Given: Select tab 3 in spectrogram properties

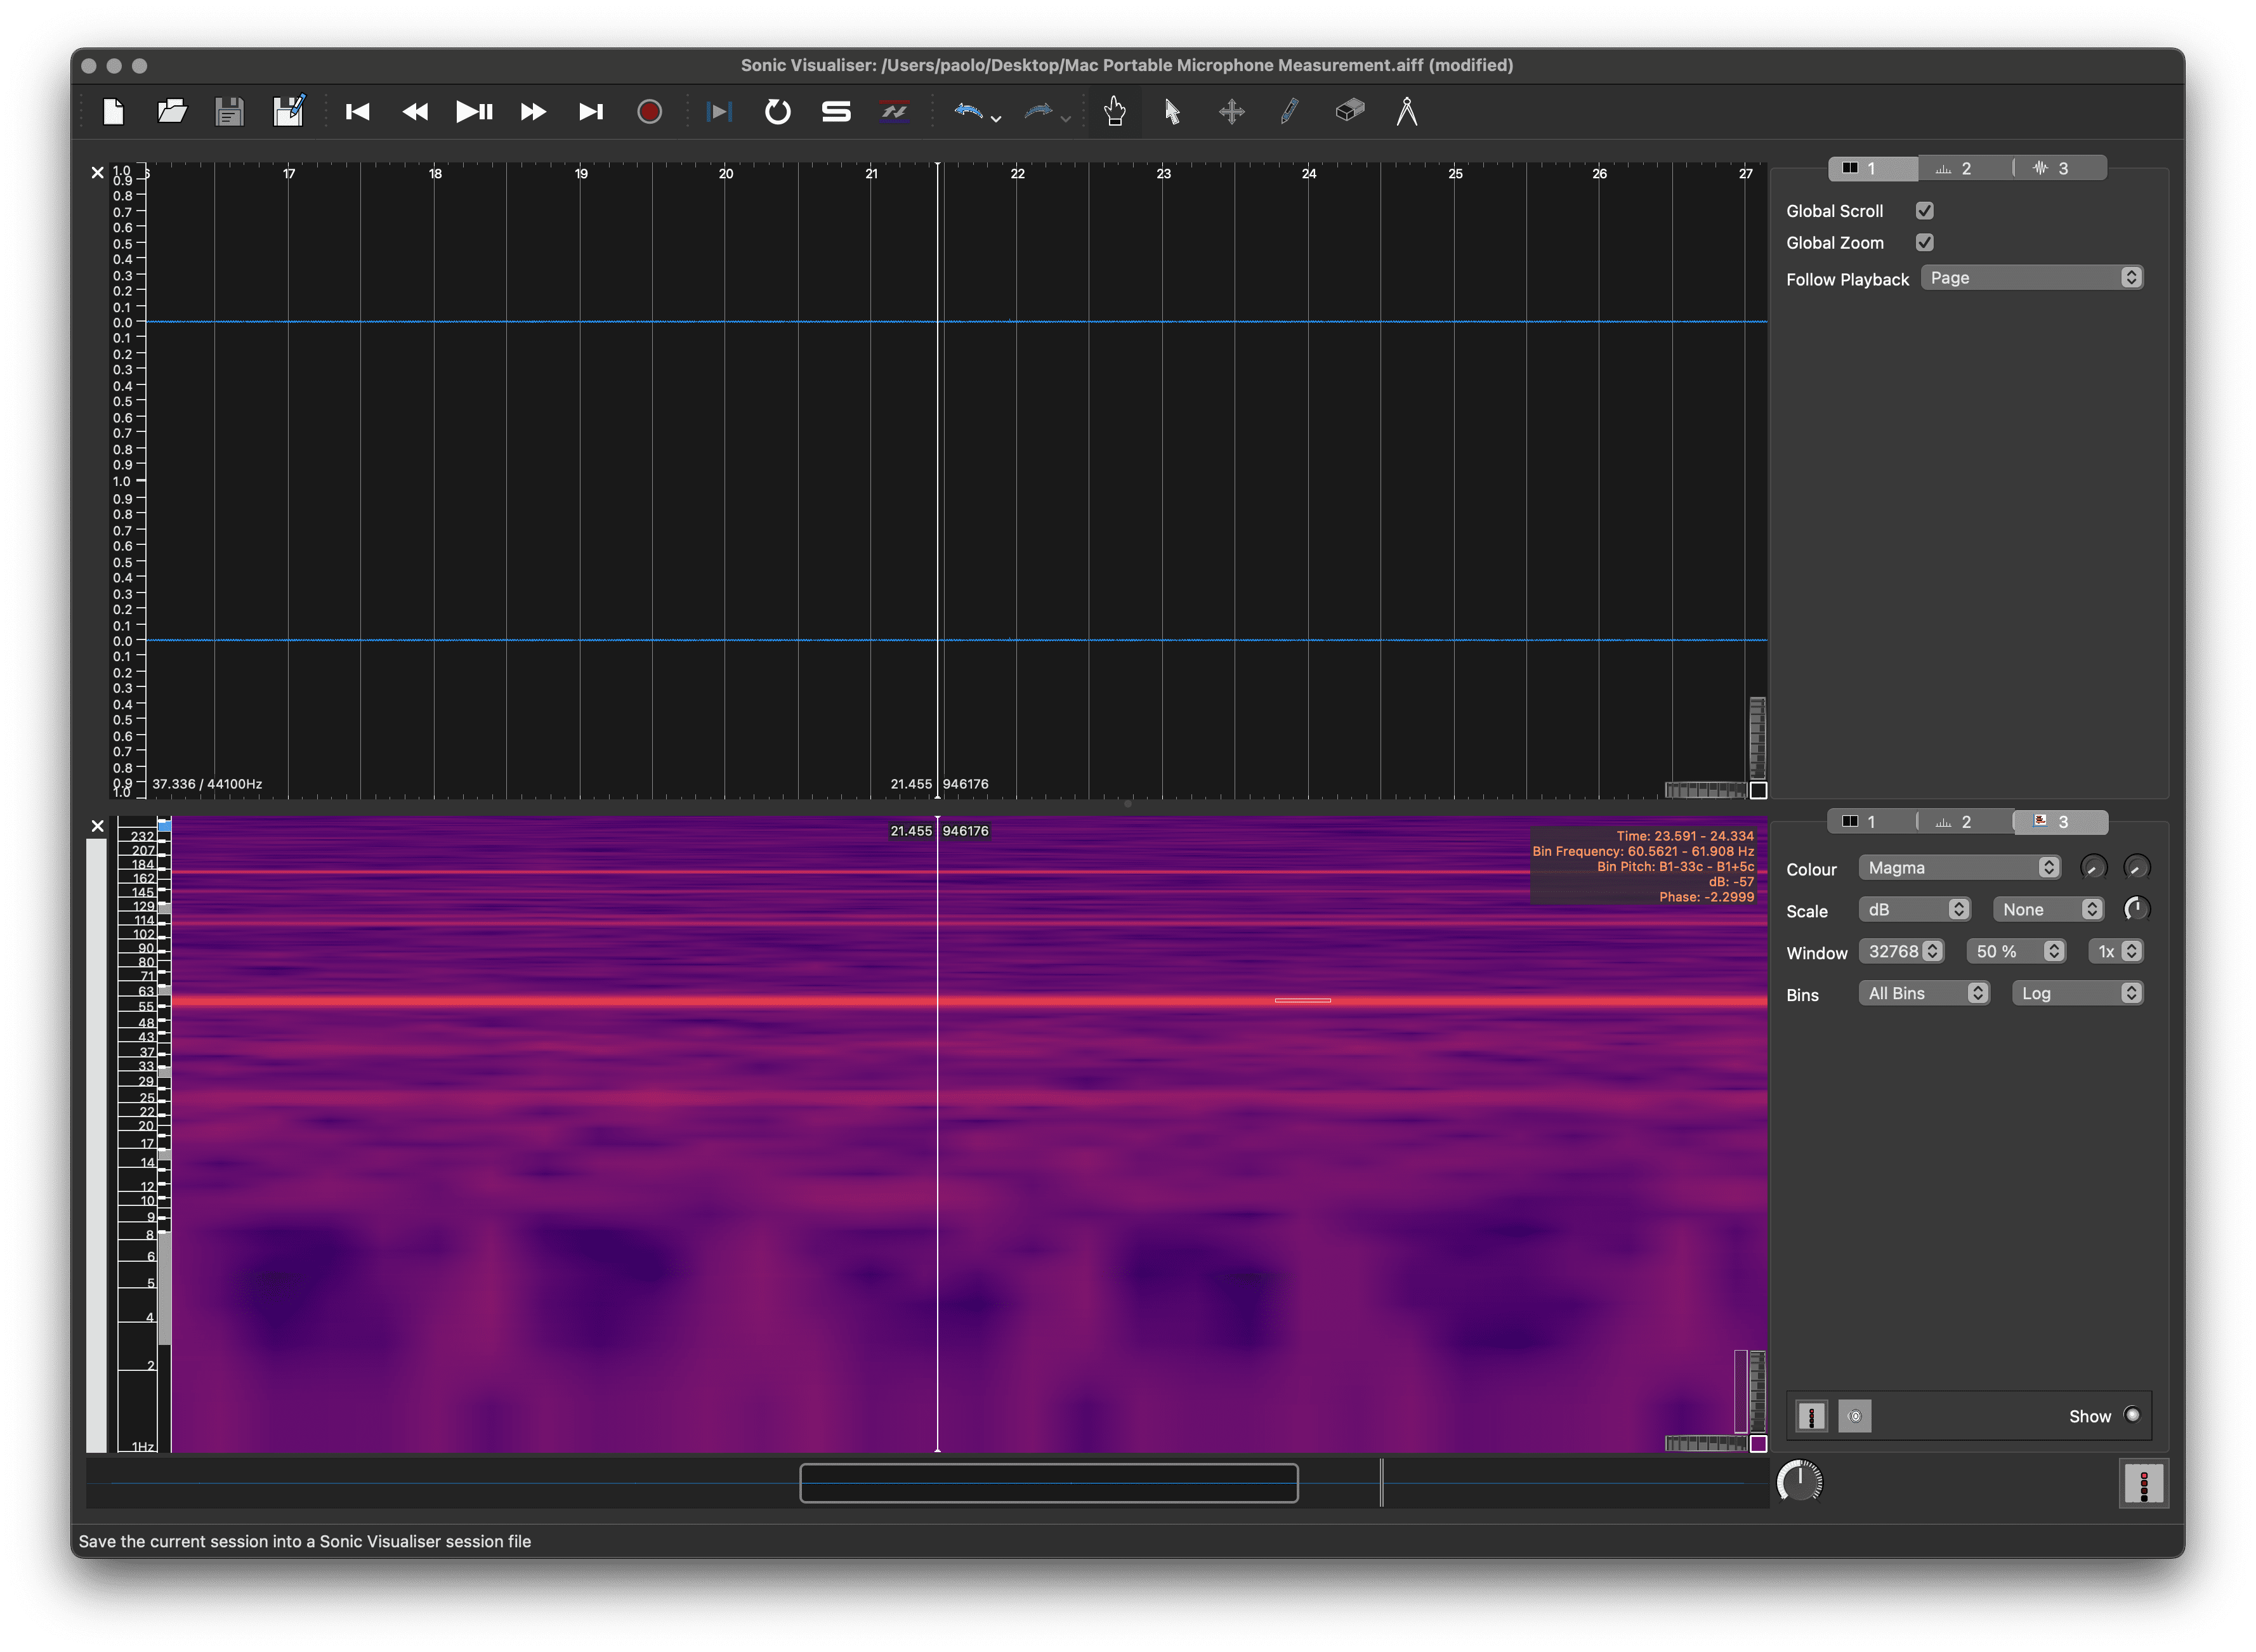Looking at the screenshot, I should click(2060, 822).
